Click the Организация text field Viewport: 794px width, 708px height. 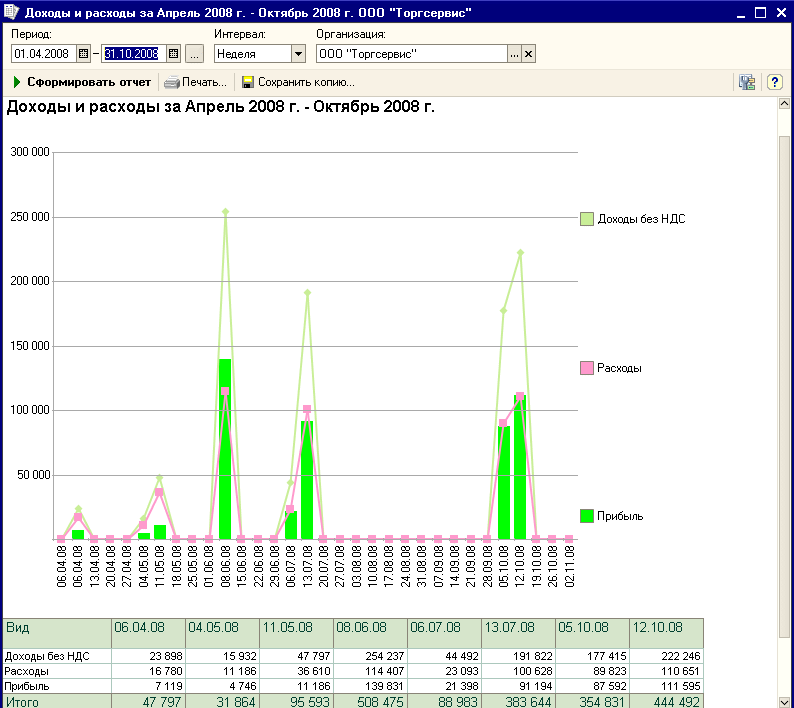410,54
